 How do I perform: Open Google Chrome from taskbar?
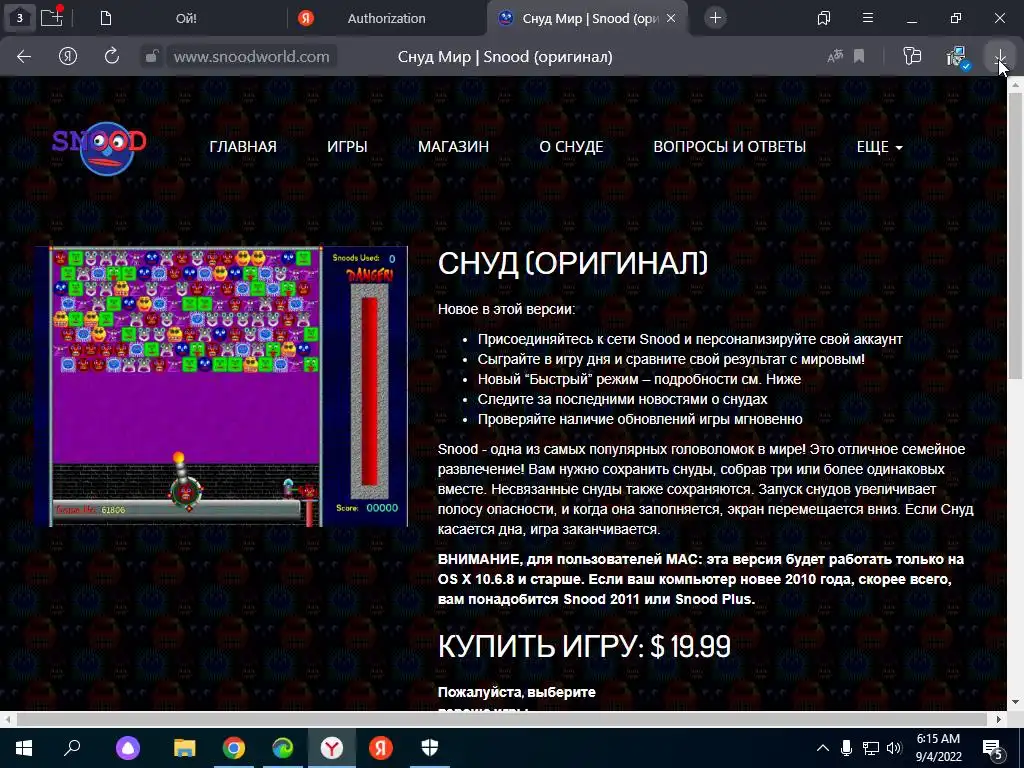[x=234, y=748]
